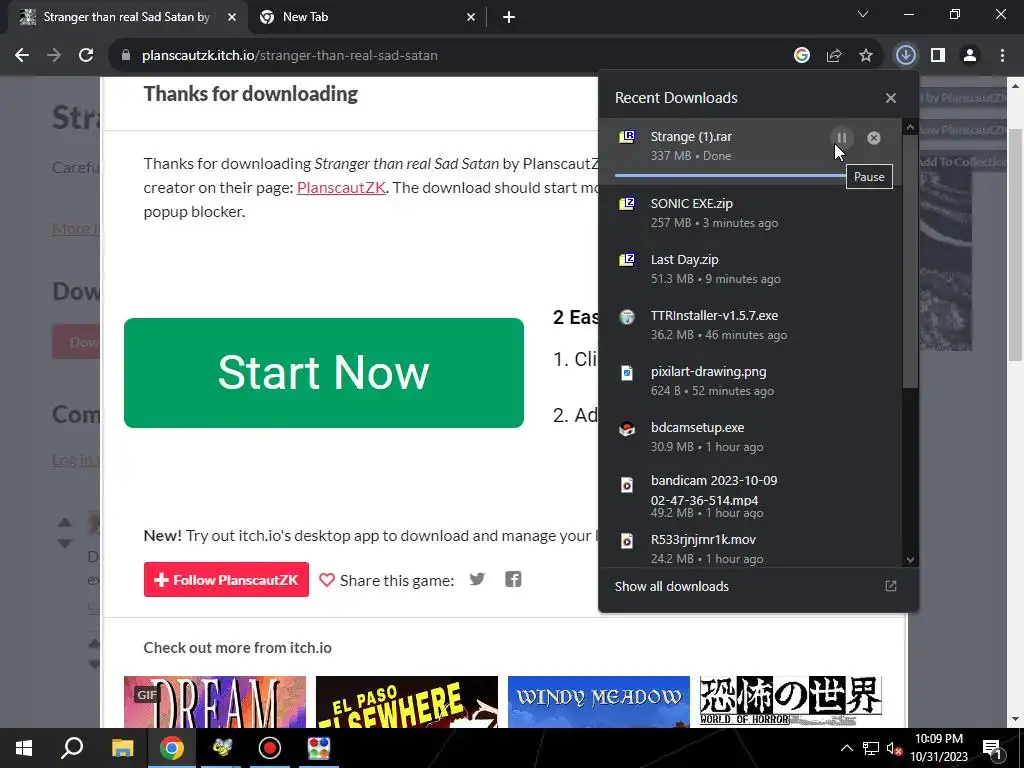This screenshot has width=1024, height=768.
Task: Open the Windy Meadow game thumbnail
Action: click(x=599, y=702)
